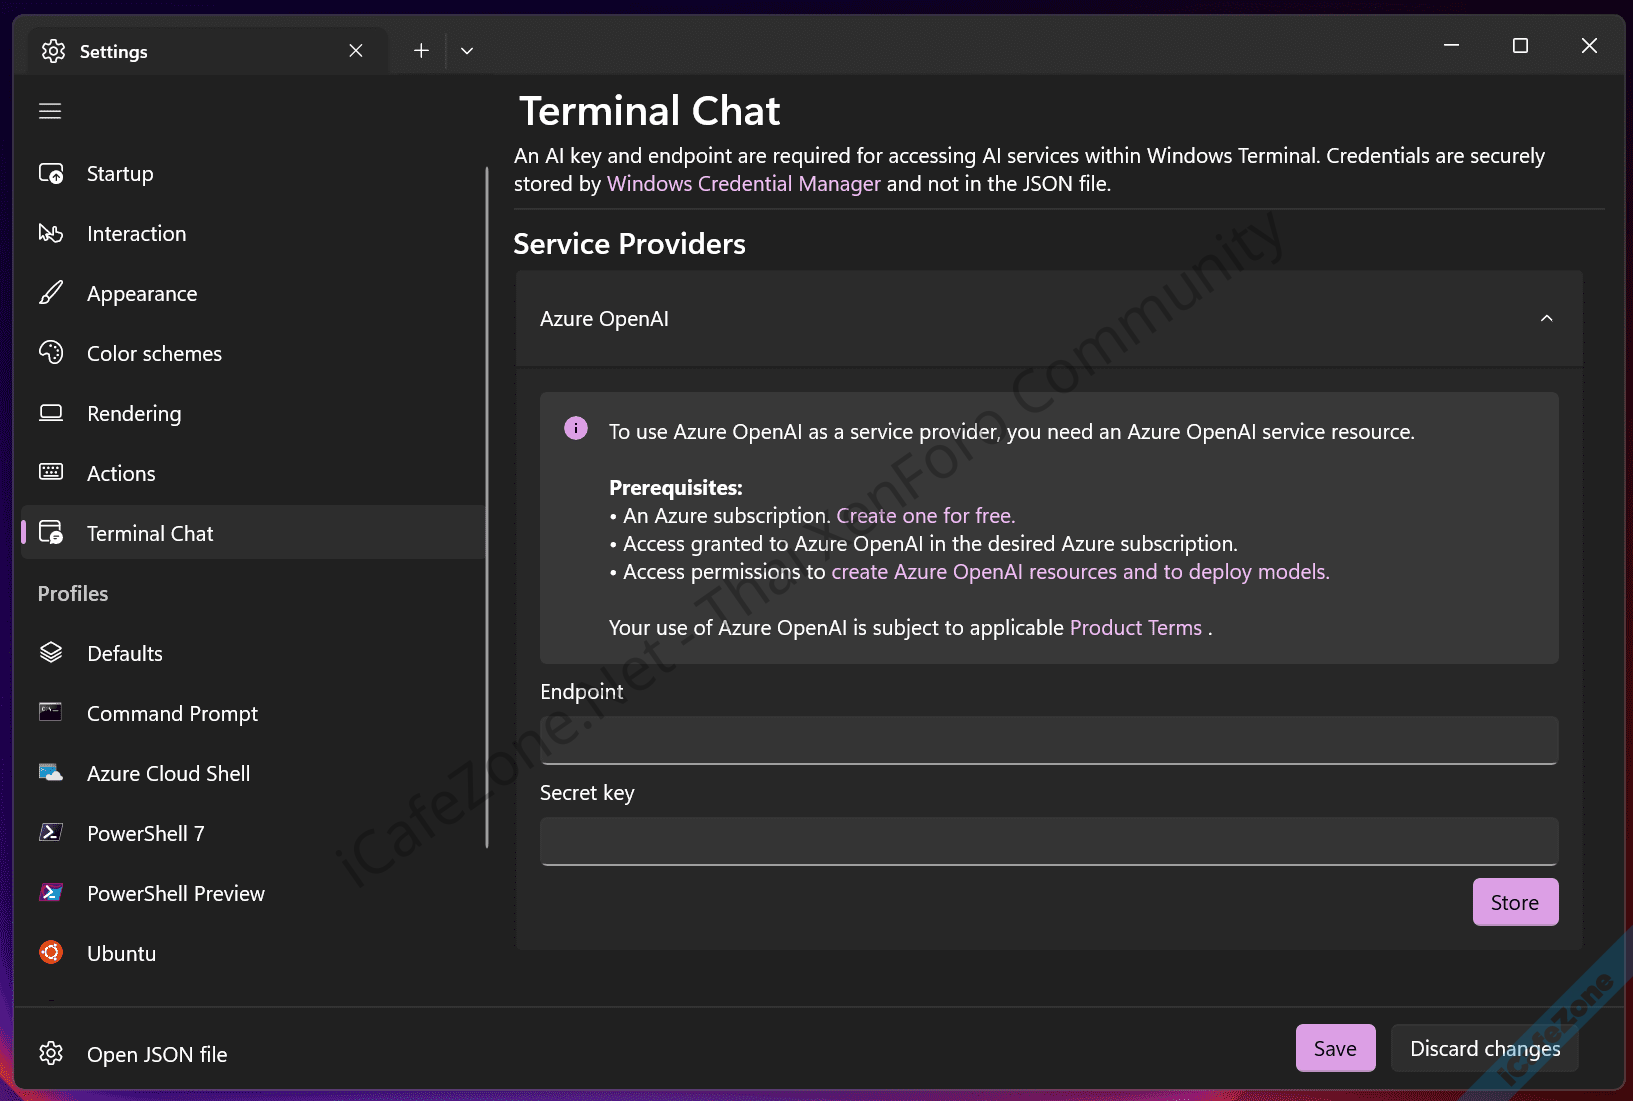Click the Startup icon in sidebar
Image resolution: width=1633 pixels, height=1101 pixels.
(x=51, y=174)
